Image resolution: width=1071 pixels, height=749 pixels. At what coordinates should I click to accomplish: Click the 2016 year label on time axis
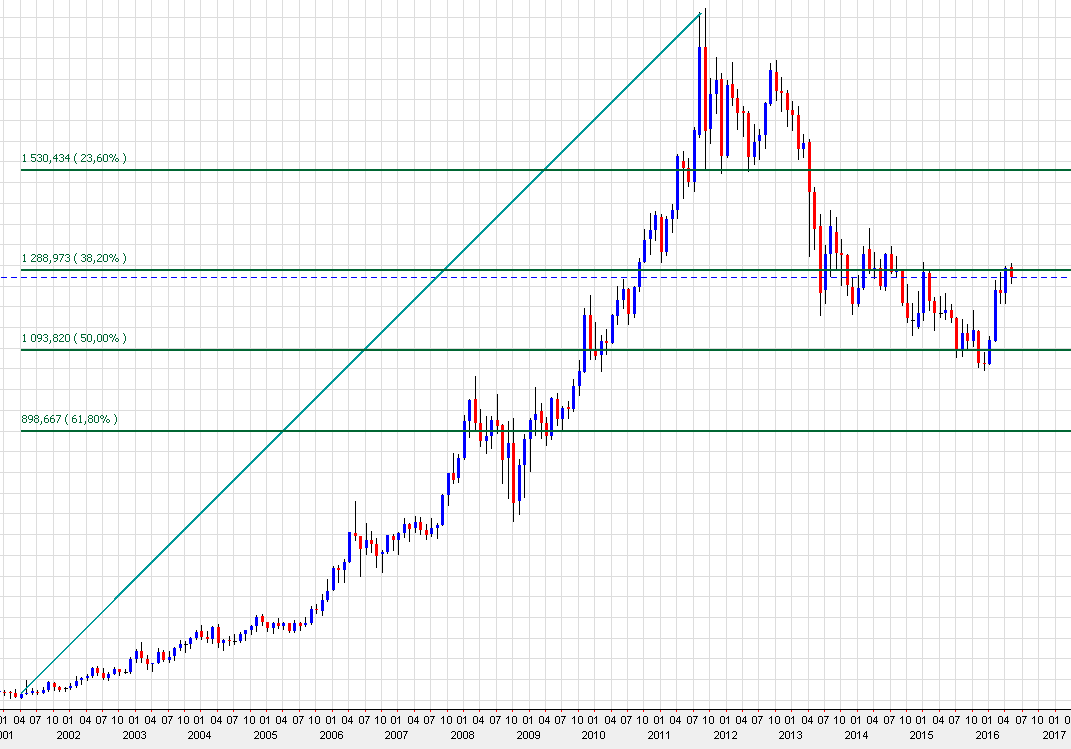coord(987,735)
